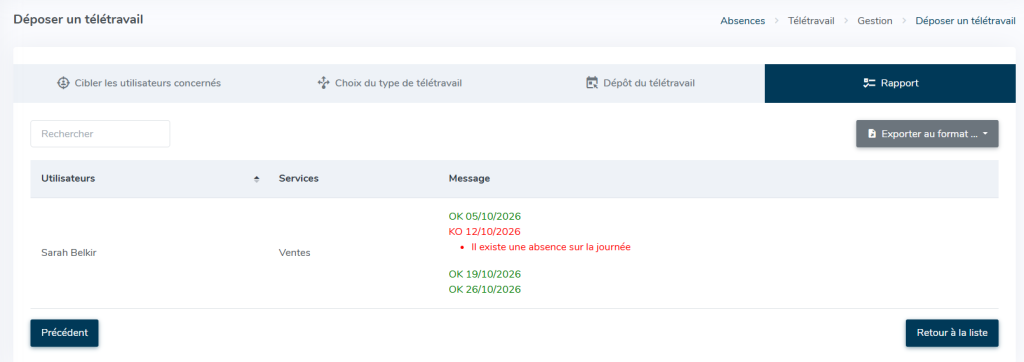Screen dimensions: 1024x362
Task: Click the crosshair icon beside Cibler les utilisateurs
Action: [x=63, y=83]
